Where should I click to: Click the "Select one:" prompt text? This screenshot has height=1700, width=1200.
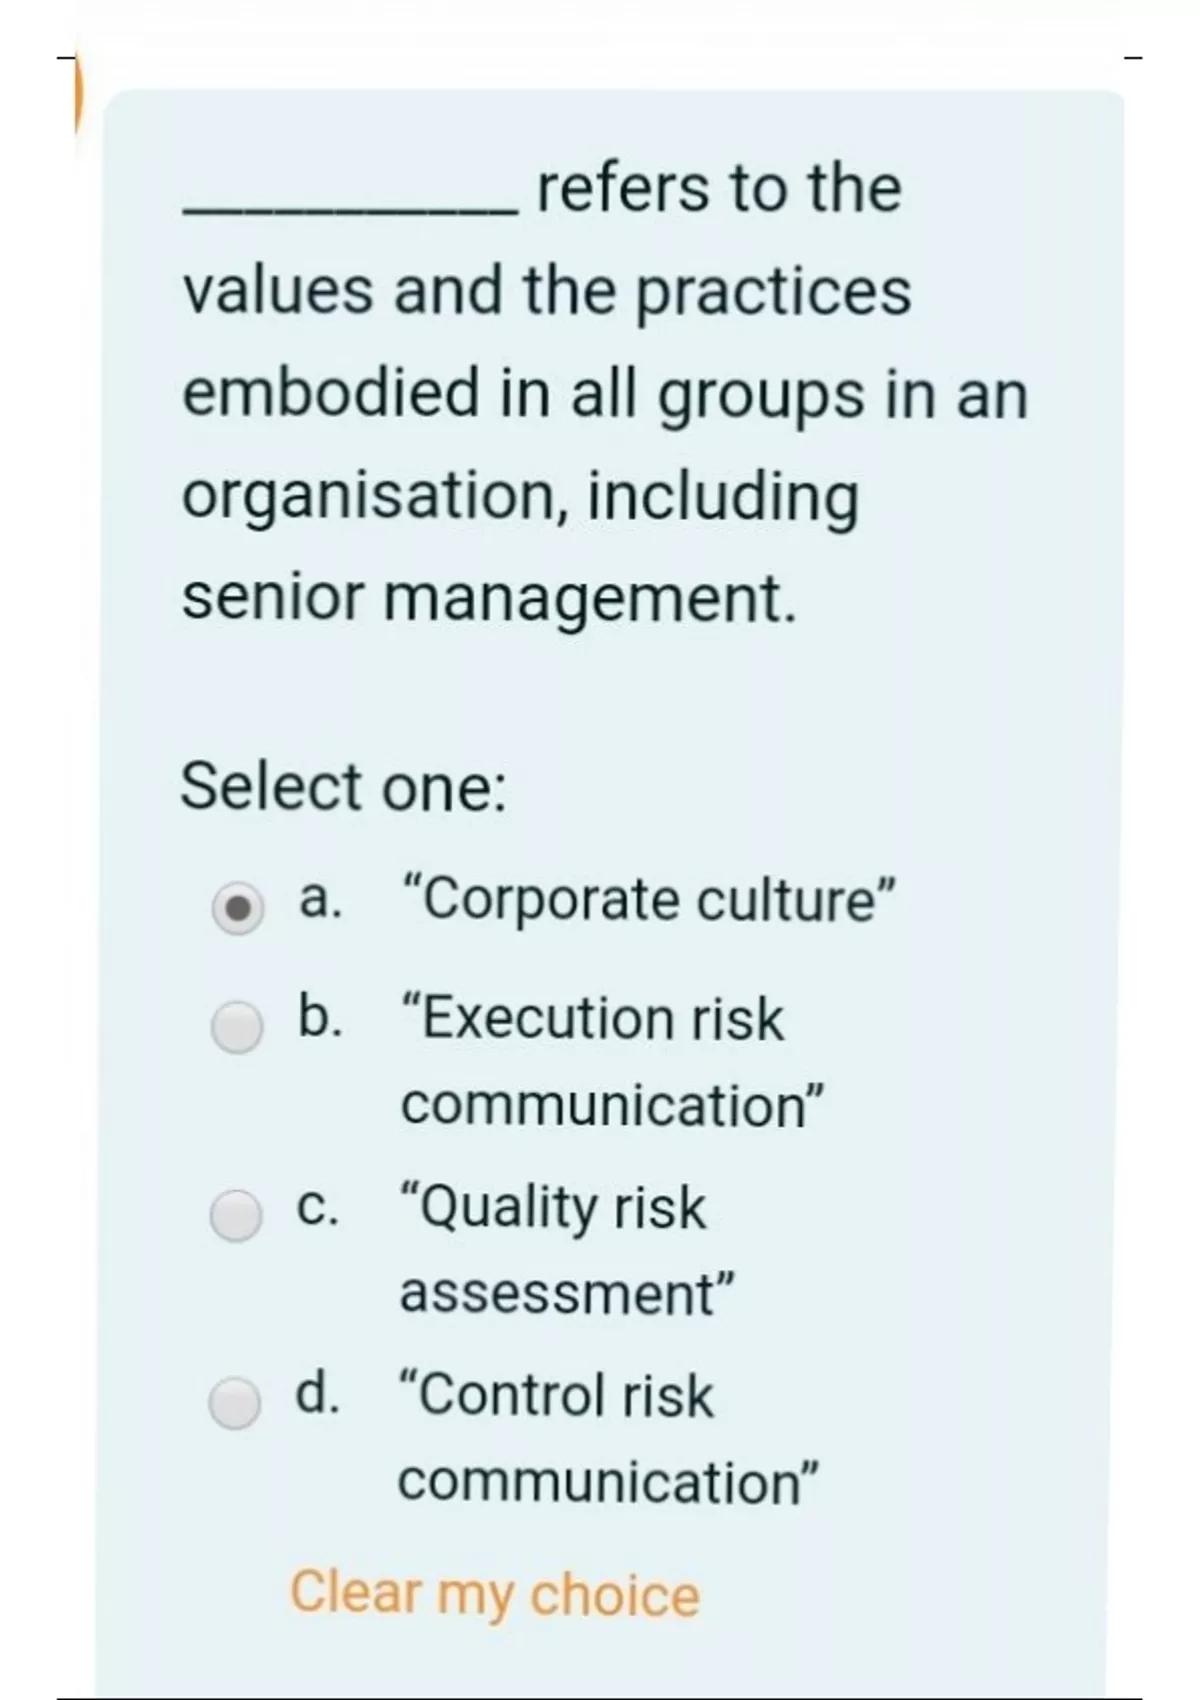pyautogui.click(x=343, y=786)
